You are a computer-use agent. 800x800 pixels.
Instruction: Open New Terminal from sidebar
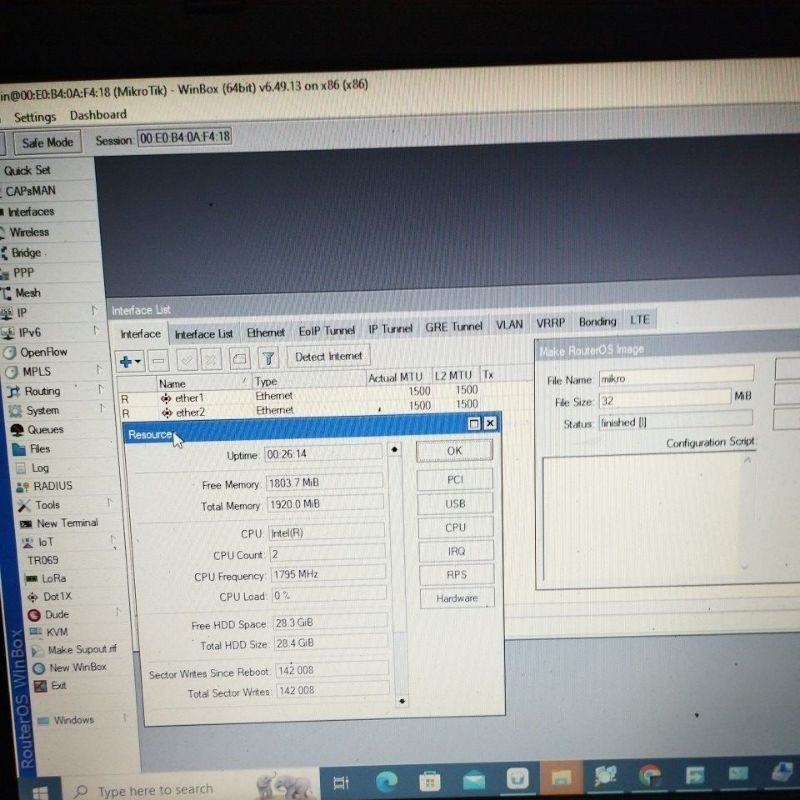pyautogui.click(x=58, y=523)
